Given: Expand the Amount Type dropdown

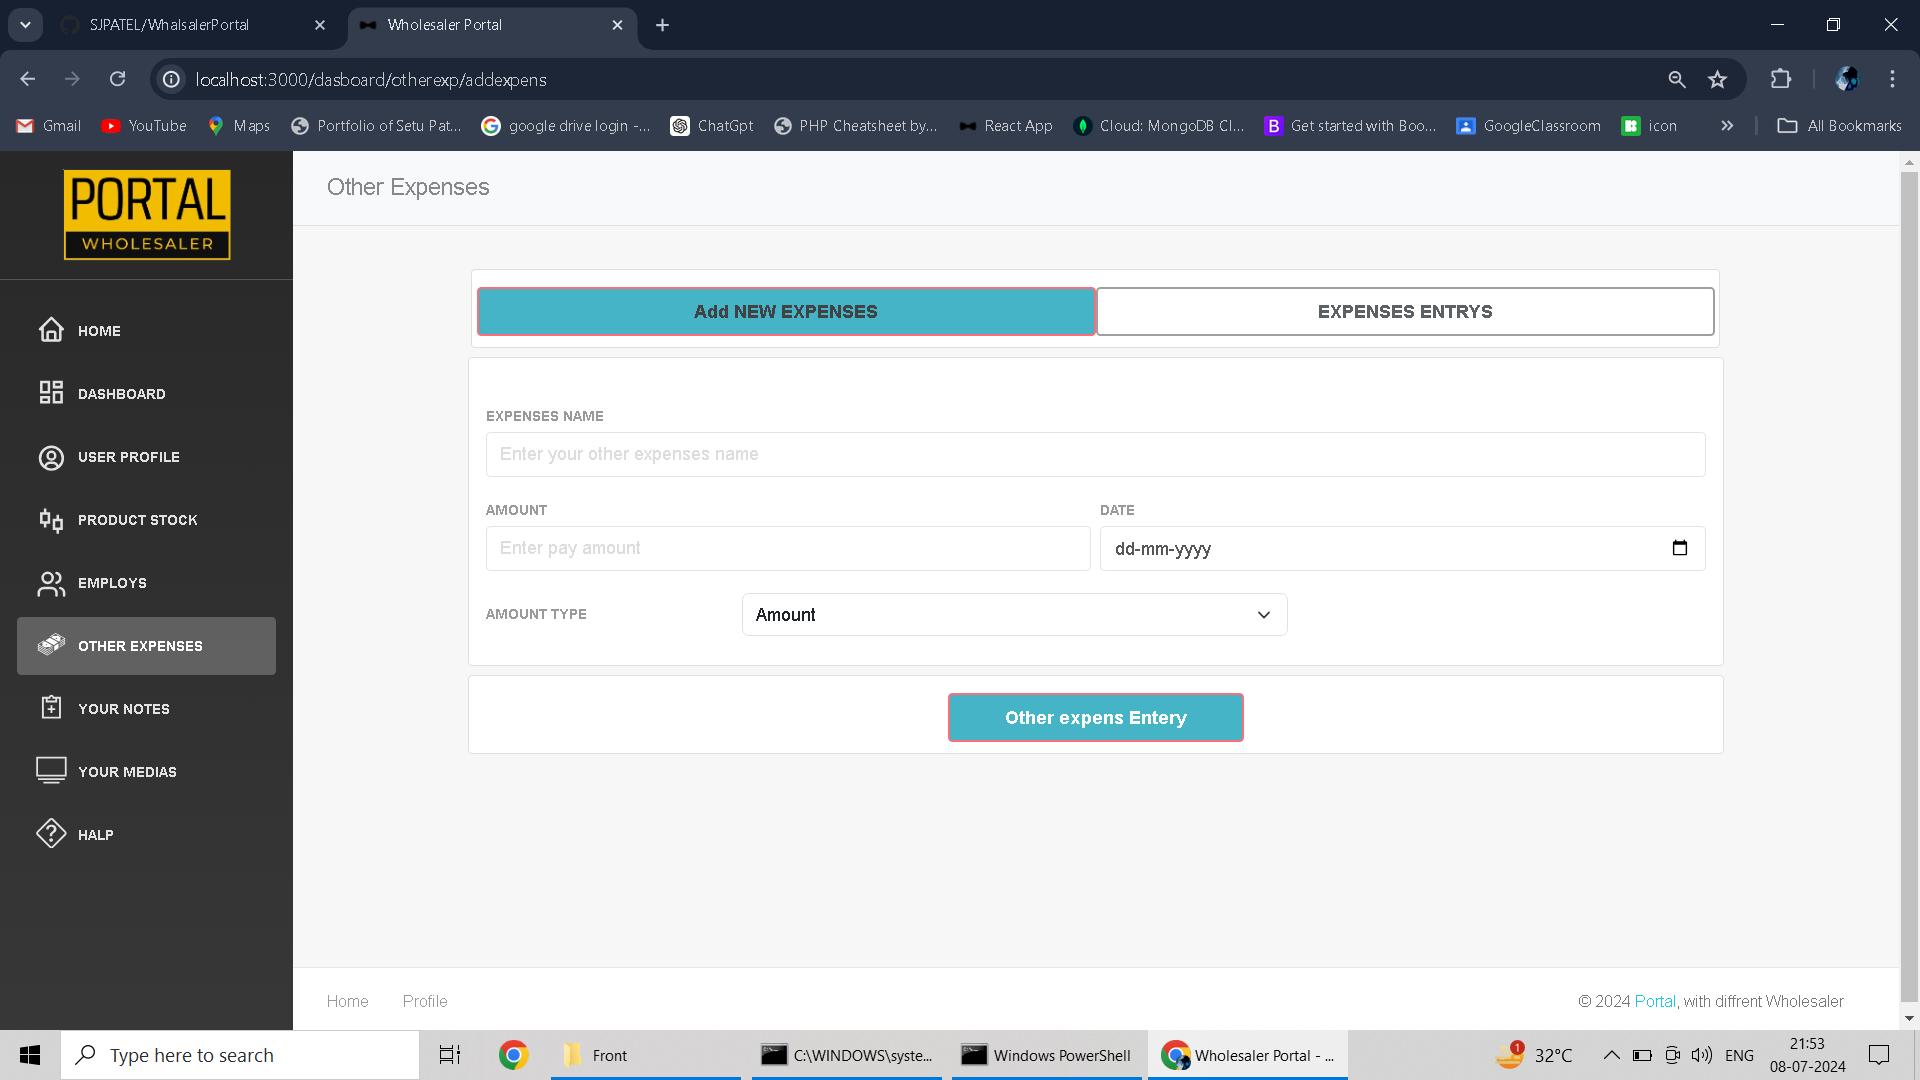Looking at the screenshot, I should tap(1014, 615).
